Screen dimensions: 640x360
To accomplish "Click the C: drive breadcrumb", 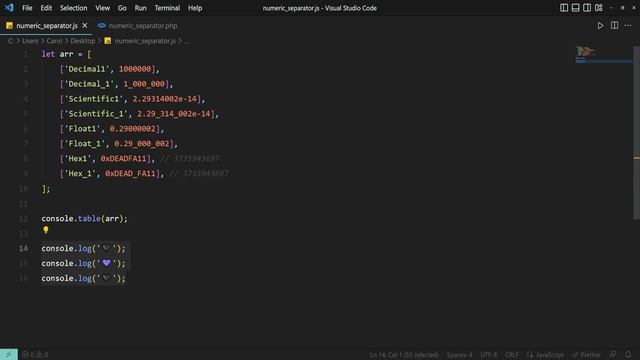I will point(11,41).
